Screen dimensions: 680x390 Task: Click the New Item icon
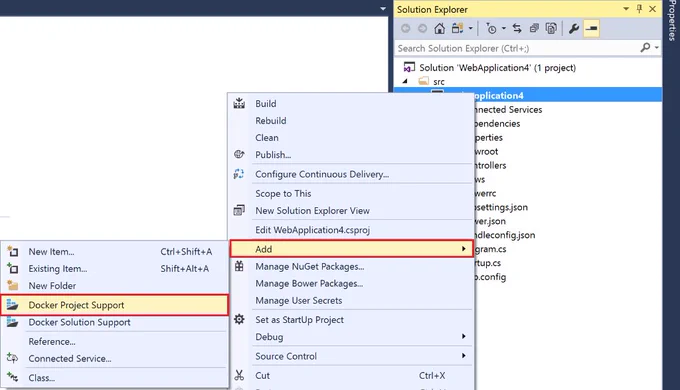click(x=13, y=252)
